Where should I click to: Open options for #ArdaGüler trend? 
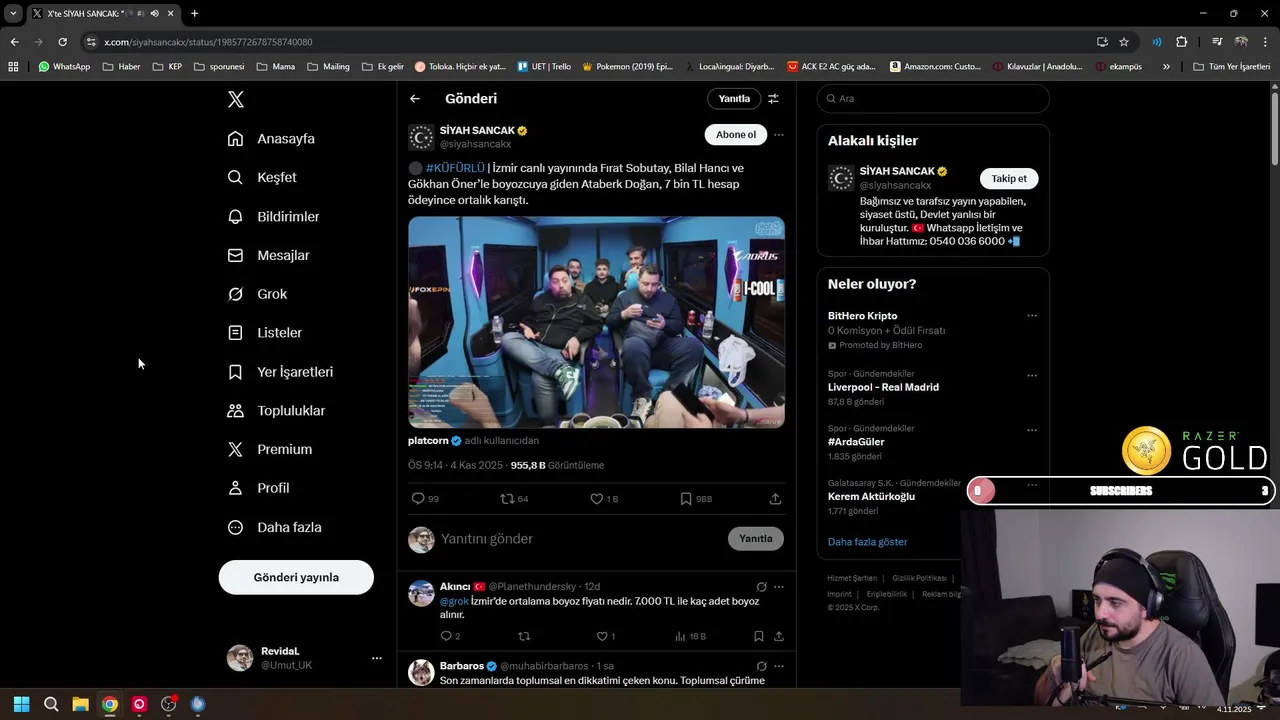coord(1032,431)
